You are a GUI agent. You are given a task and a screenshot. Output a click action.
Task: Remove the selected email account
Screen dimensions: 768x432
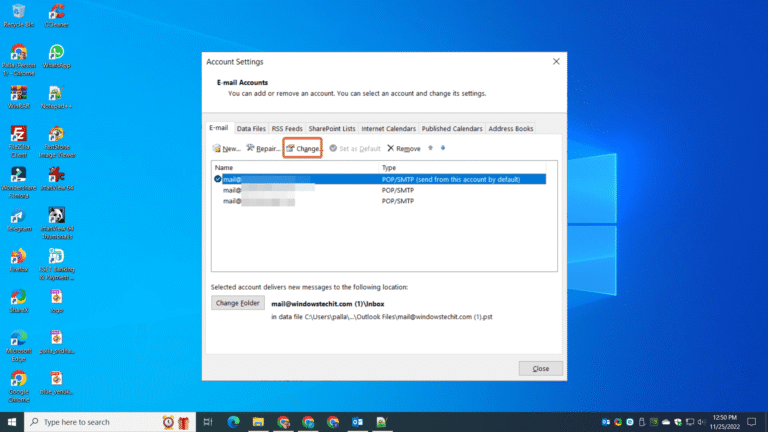[404, 148]
